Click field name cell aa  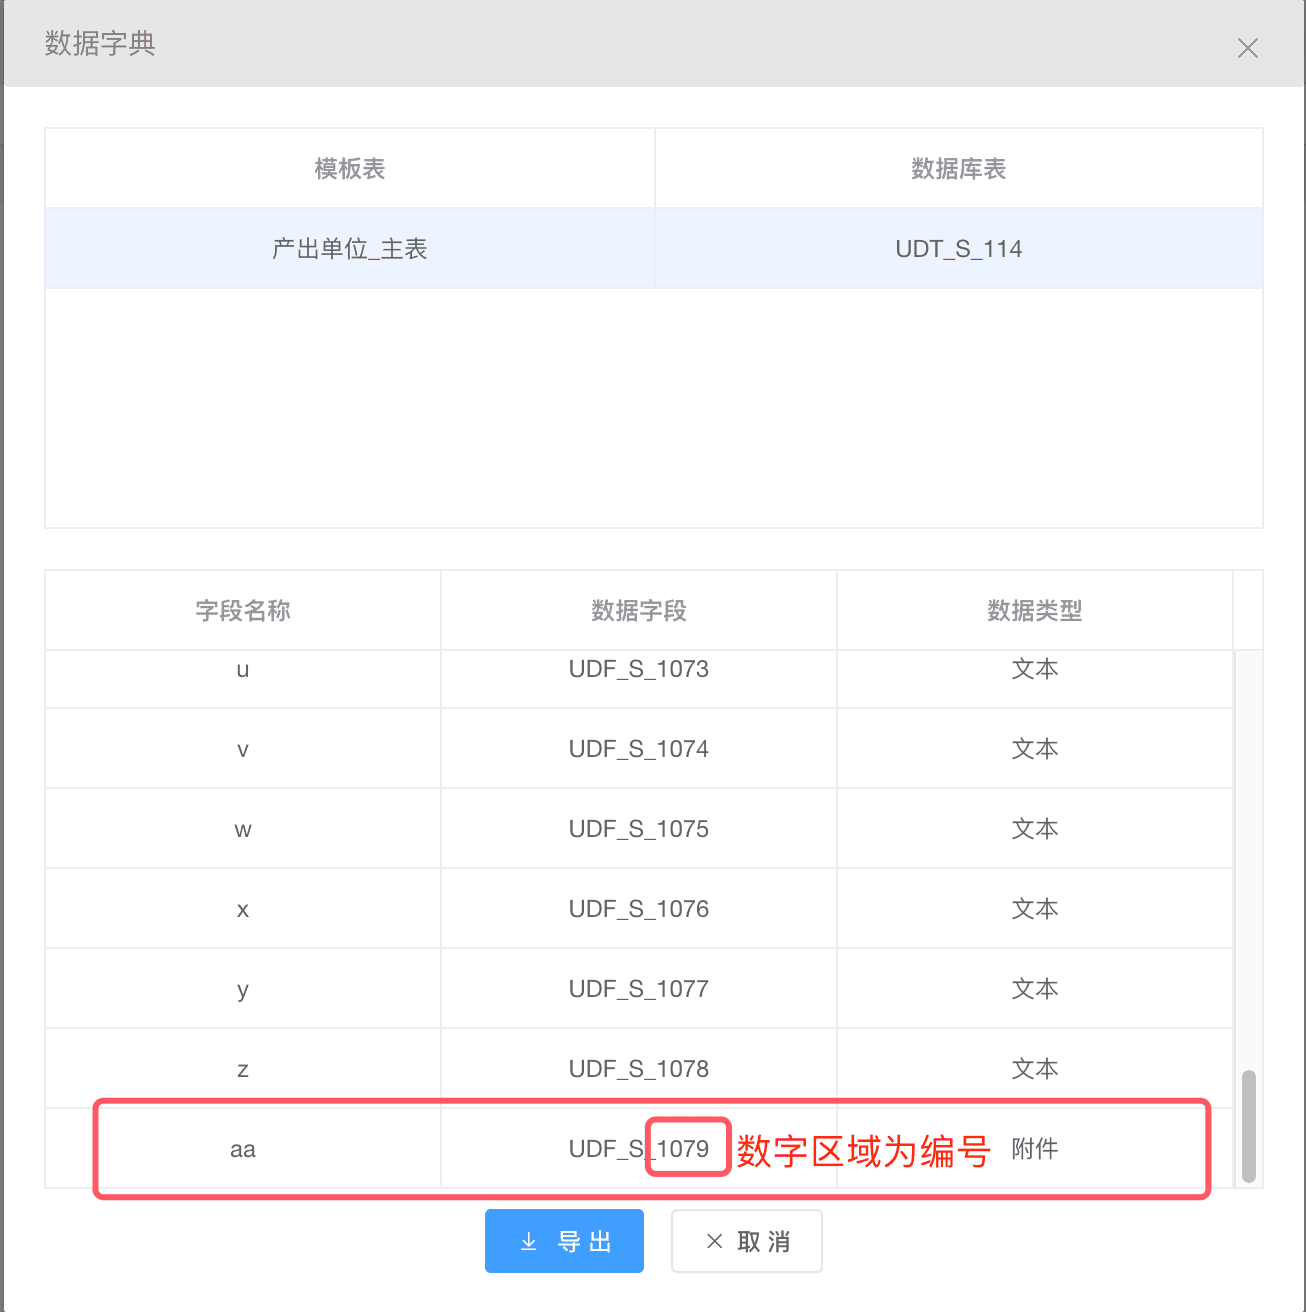click(243, 1149)
